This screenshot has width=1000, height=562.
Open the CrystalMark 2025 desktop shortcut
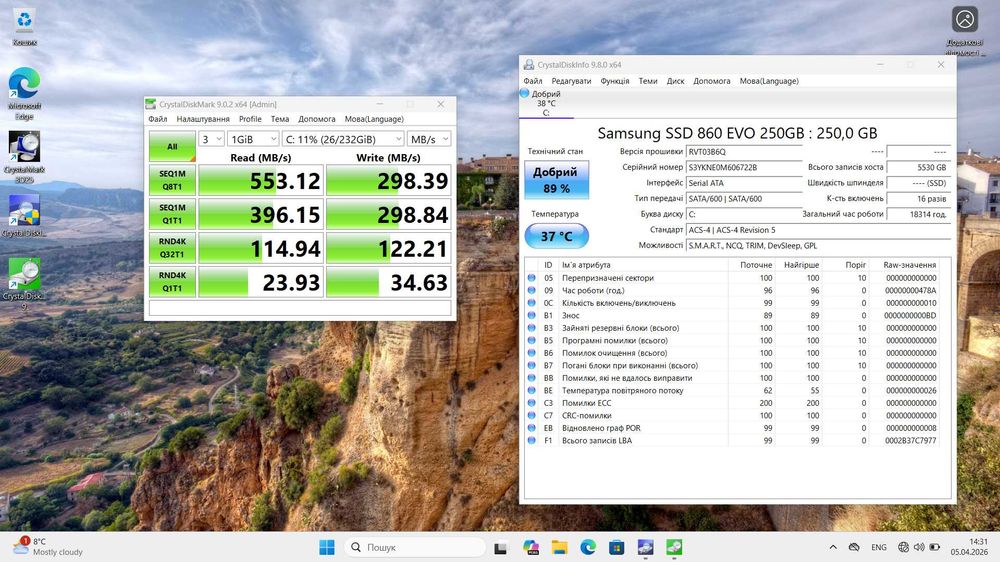(x=24, y=157)
